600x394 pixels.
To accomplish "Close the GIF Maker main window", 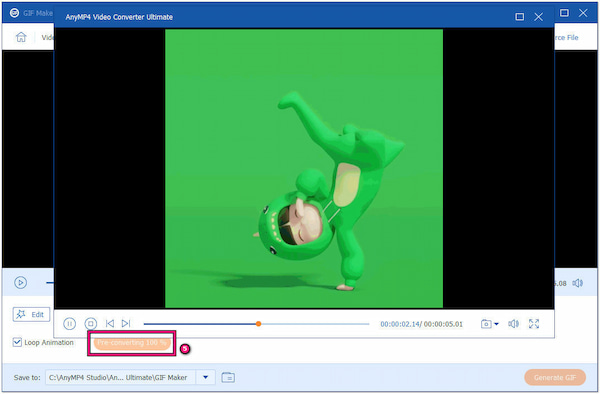I will pyautogui.click(x=583, y=13).
